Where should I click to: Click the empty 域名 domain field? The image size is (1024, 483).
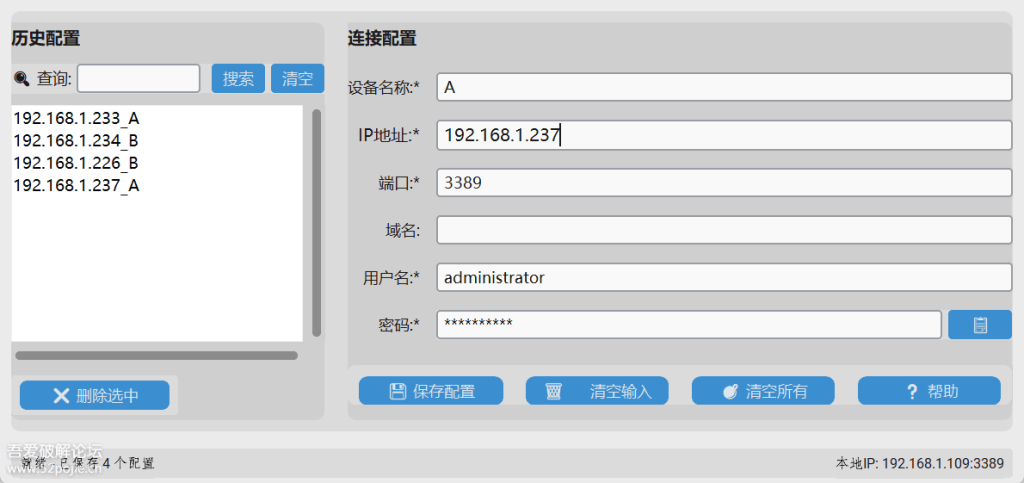(x=724, y=230)
